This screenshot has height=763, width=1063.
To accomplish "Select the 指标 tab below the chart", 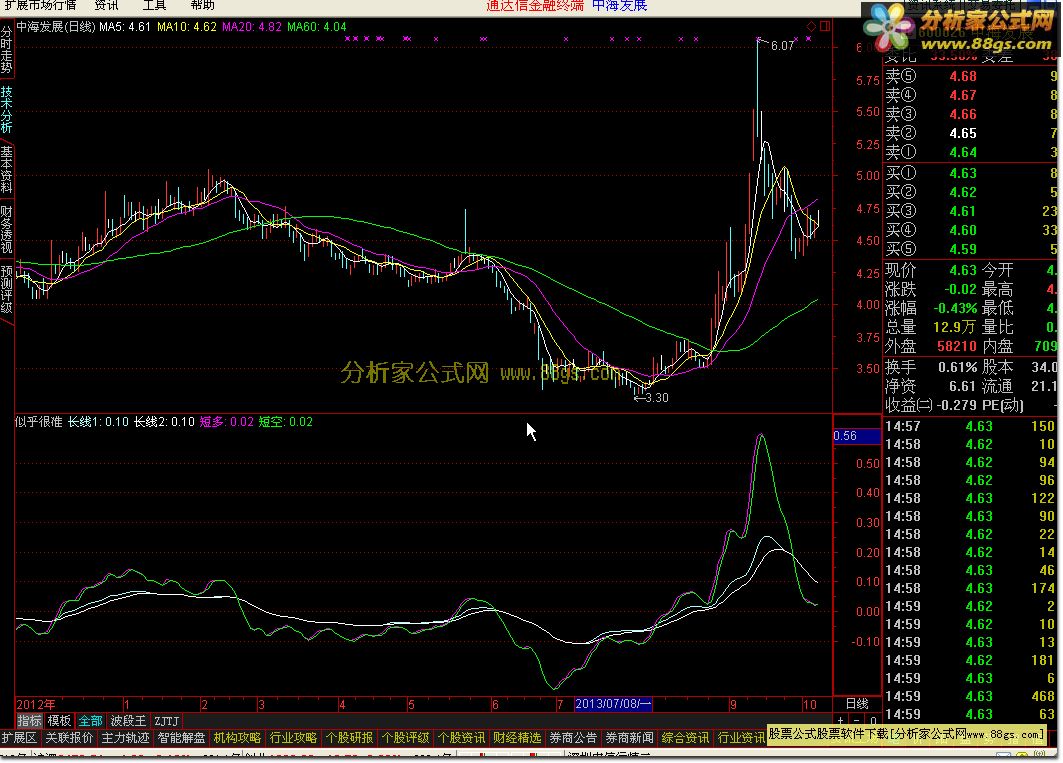I will (29, 720).
